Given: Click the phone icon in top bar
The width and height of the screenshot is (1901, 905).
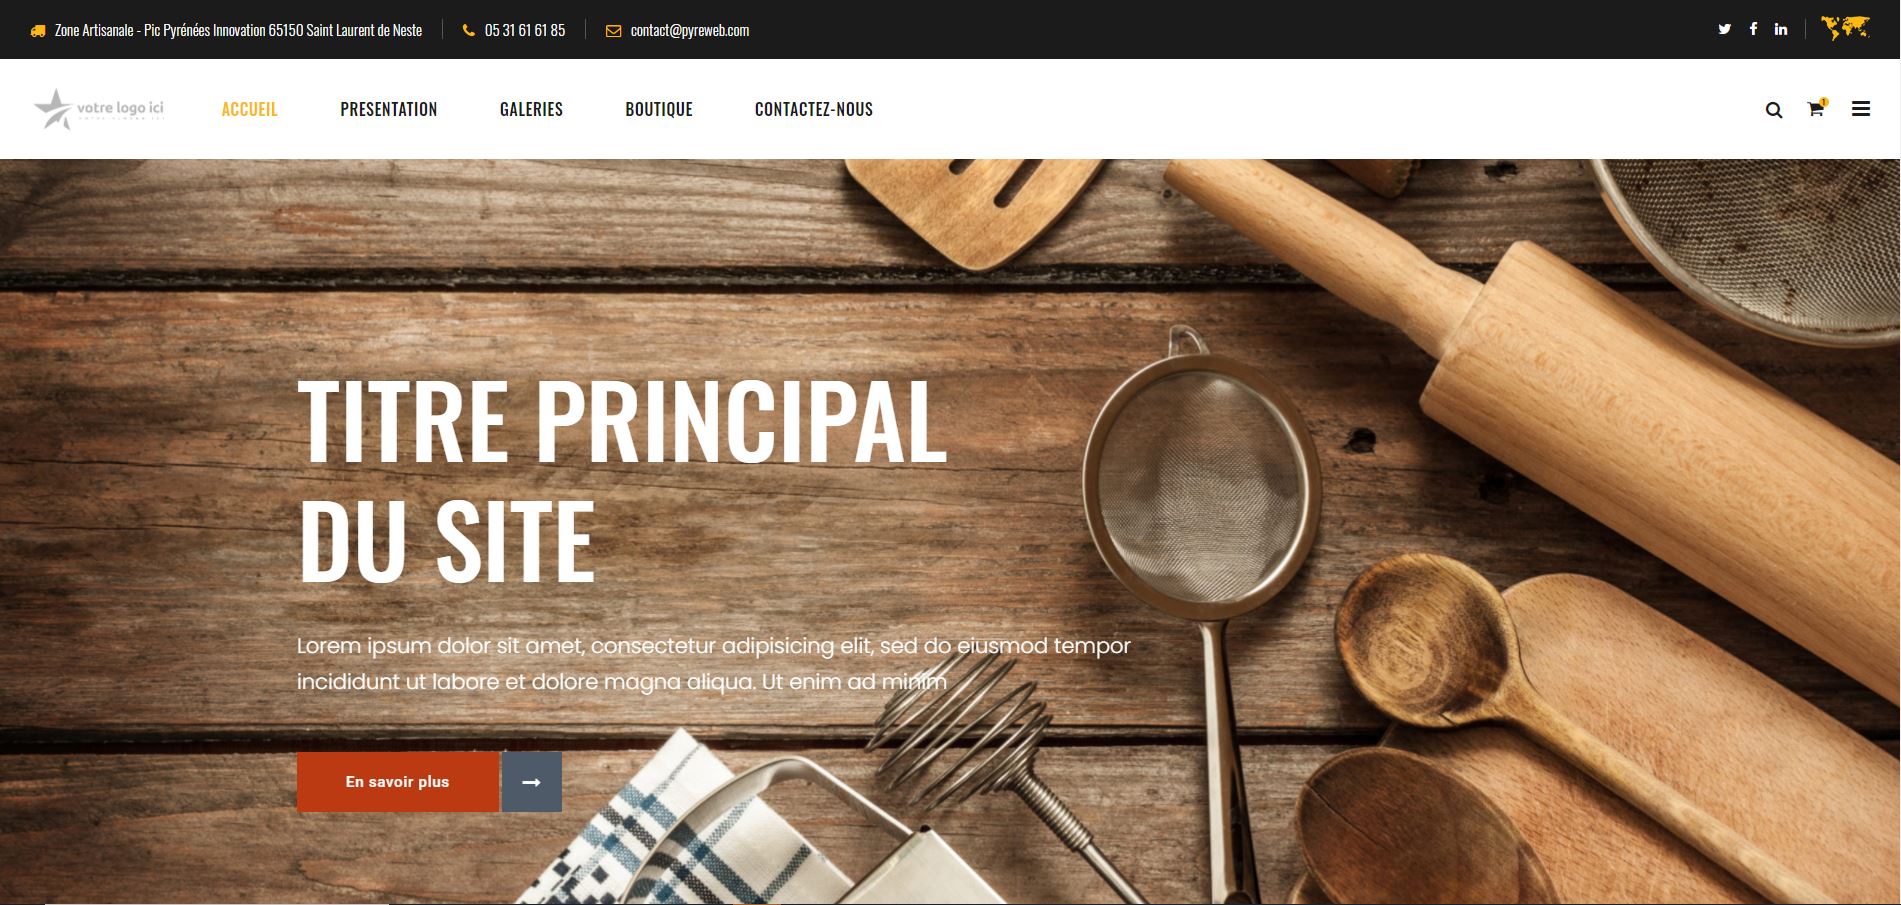Looking at the screenshot, I should click(469, 30).
